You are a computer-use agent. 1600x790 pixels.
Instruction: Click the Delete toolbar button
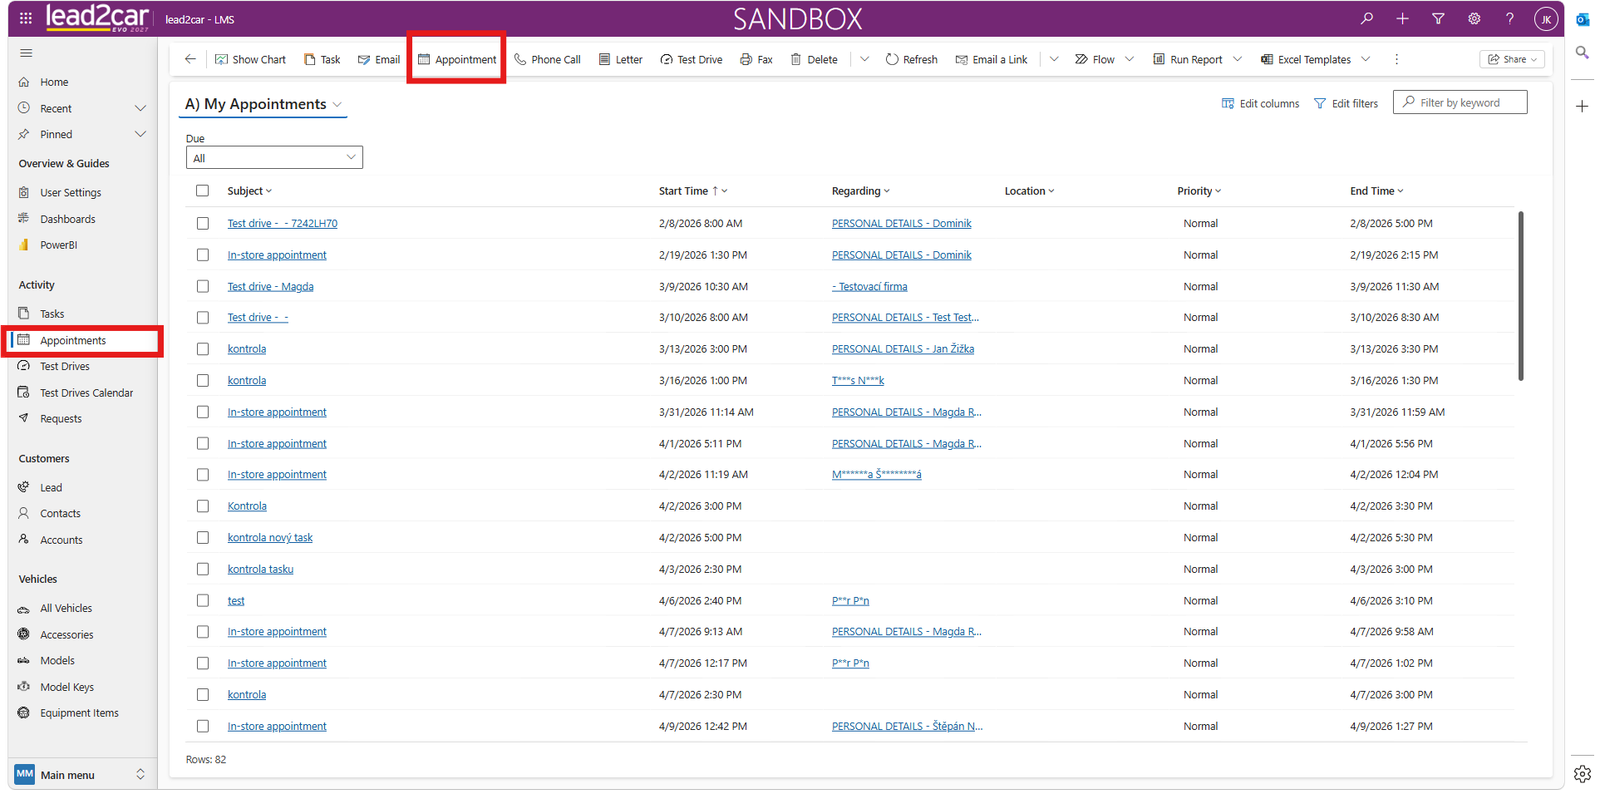tap(814, 59)
